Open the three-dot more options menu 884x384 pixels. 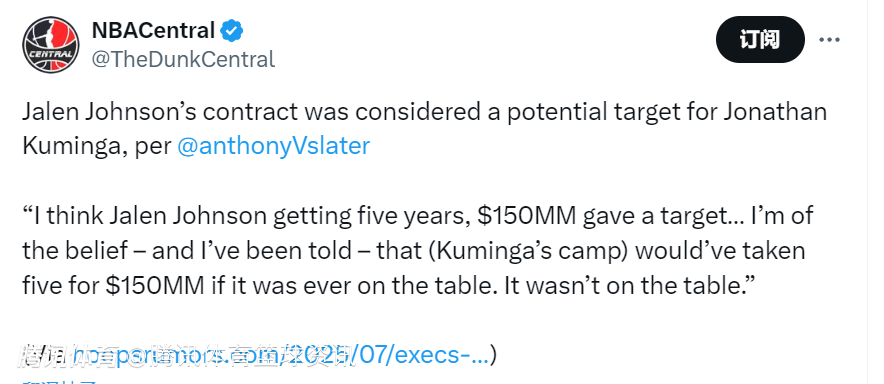coord(829,39)
